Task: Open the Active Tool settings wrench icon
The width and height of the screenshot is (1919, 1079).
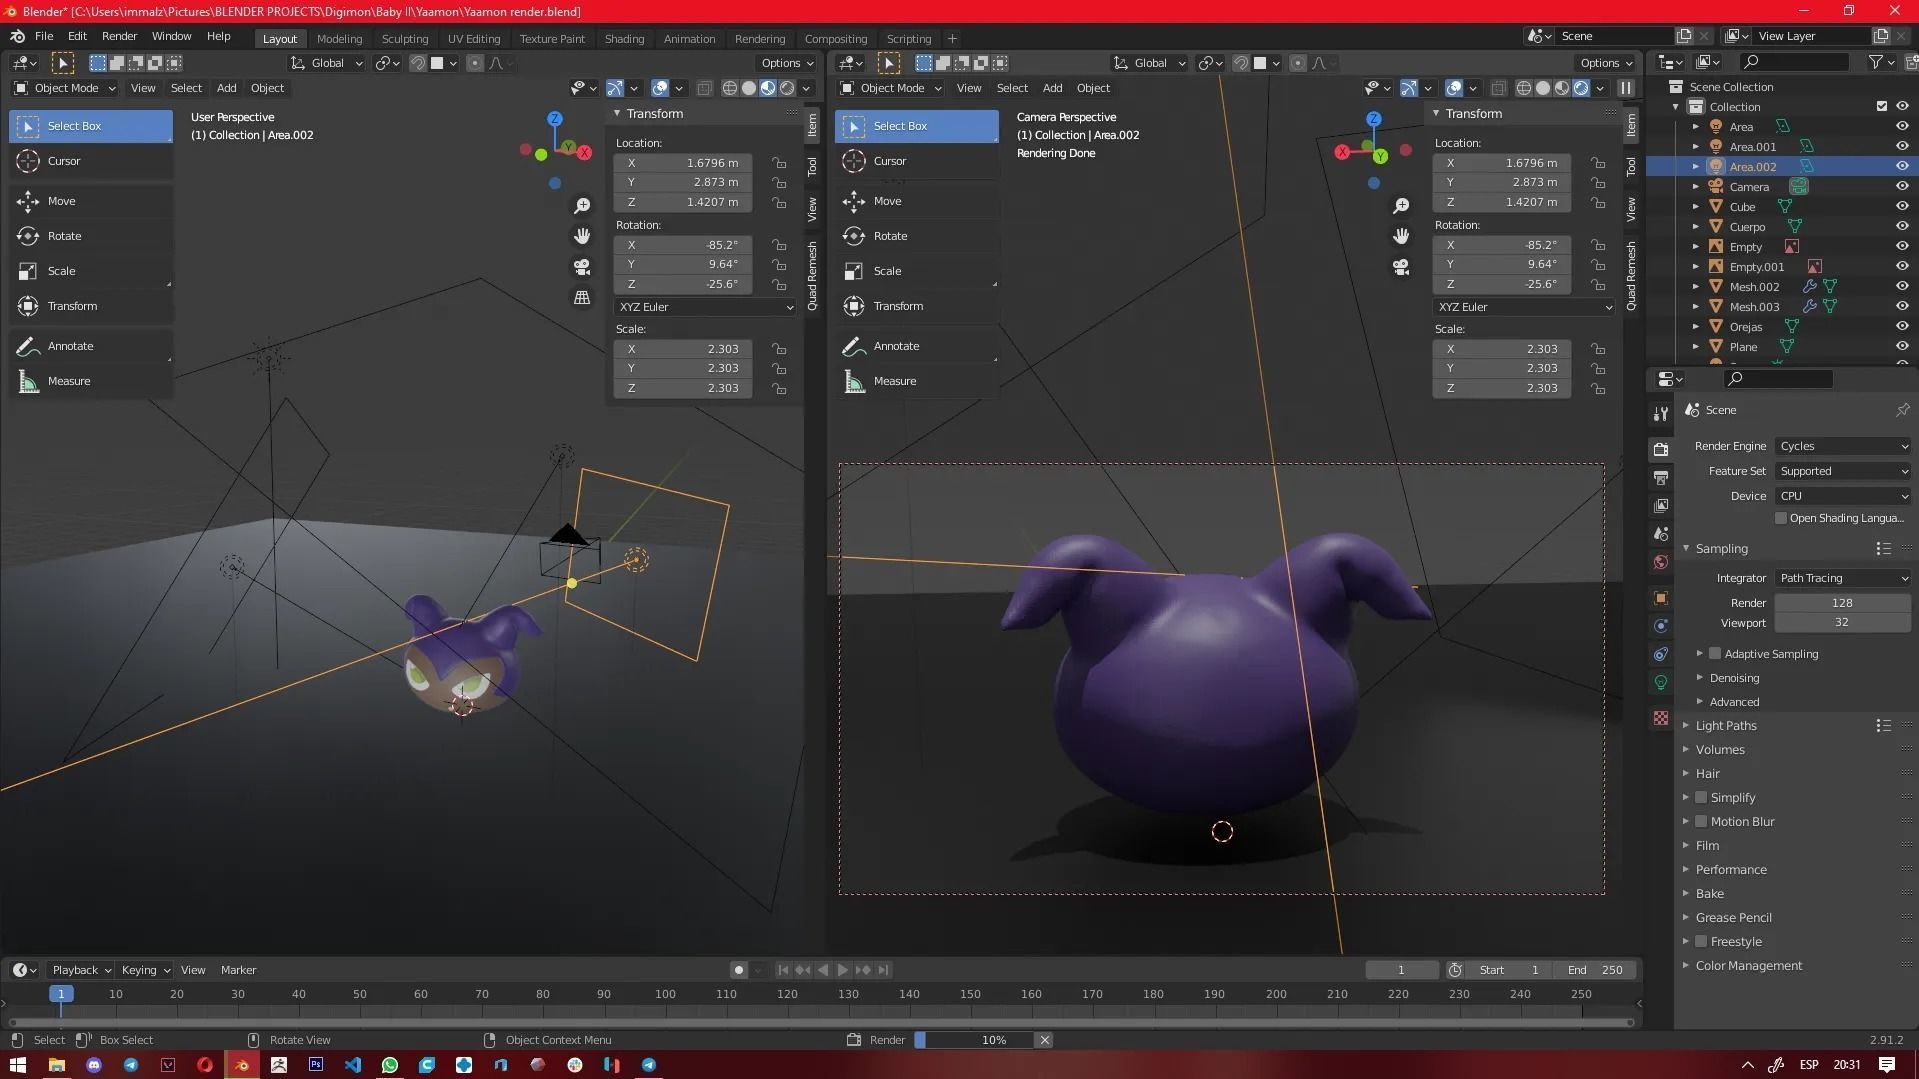Action: (1661, 414)
